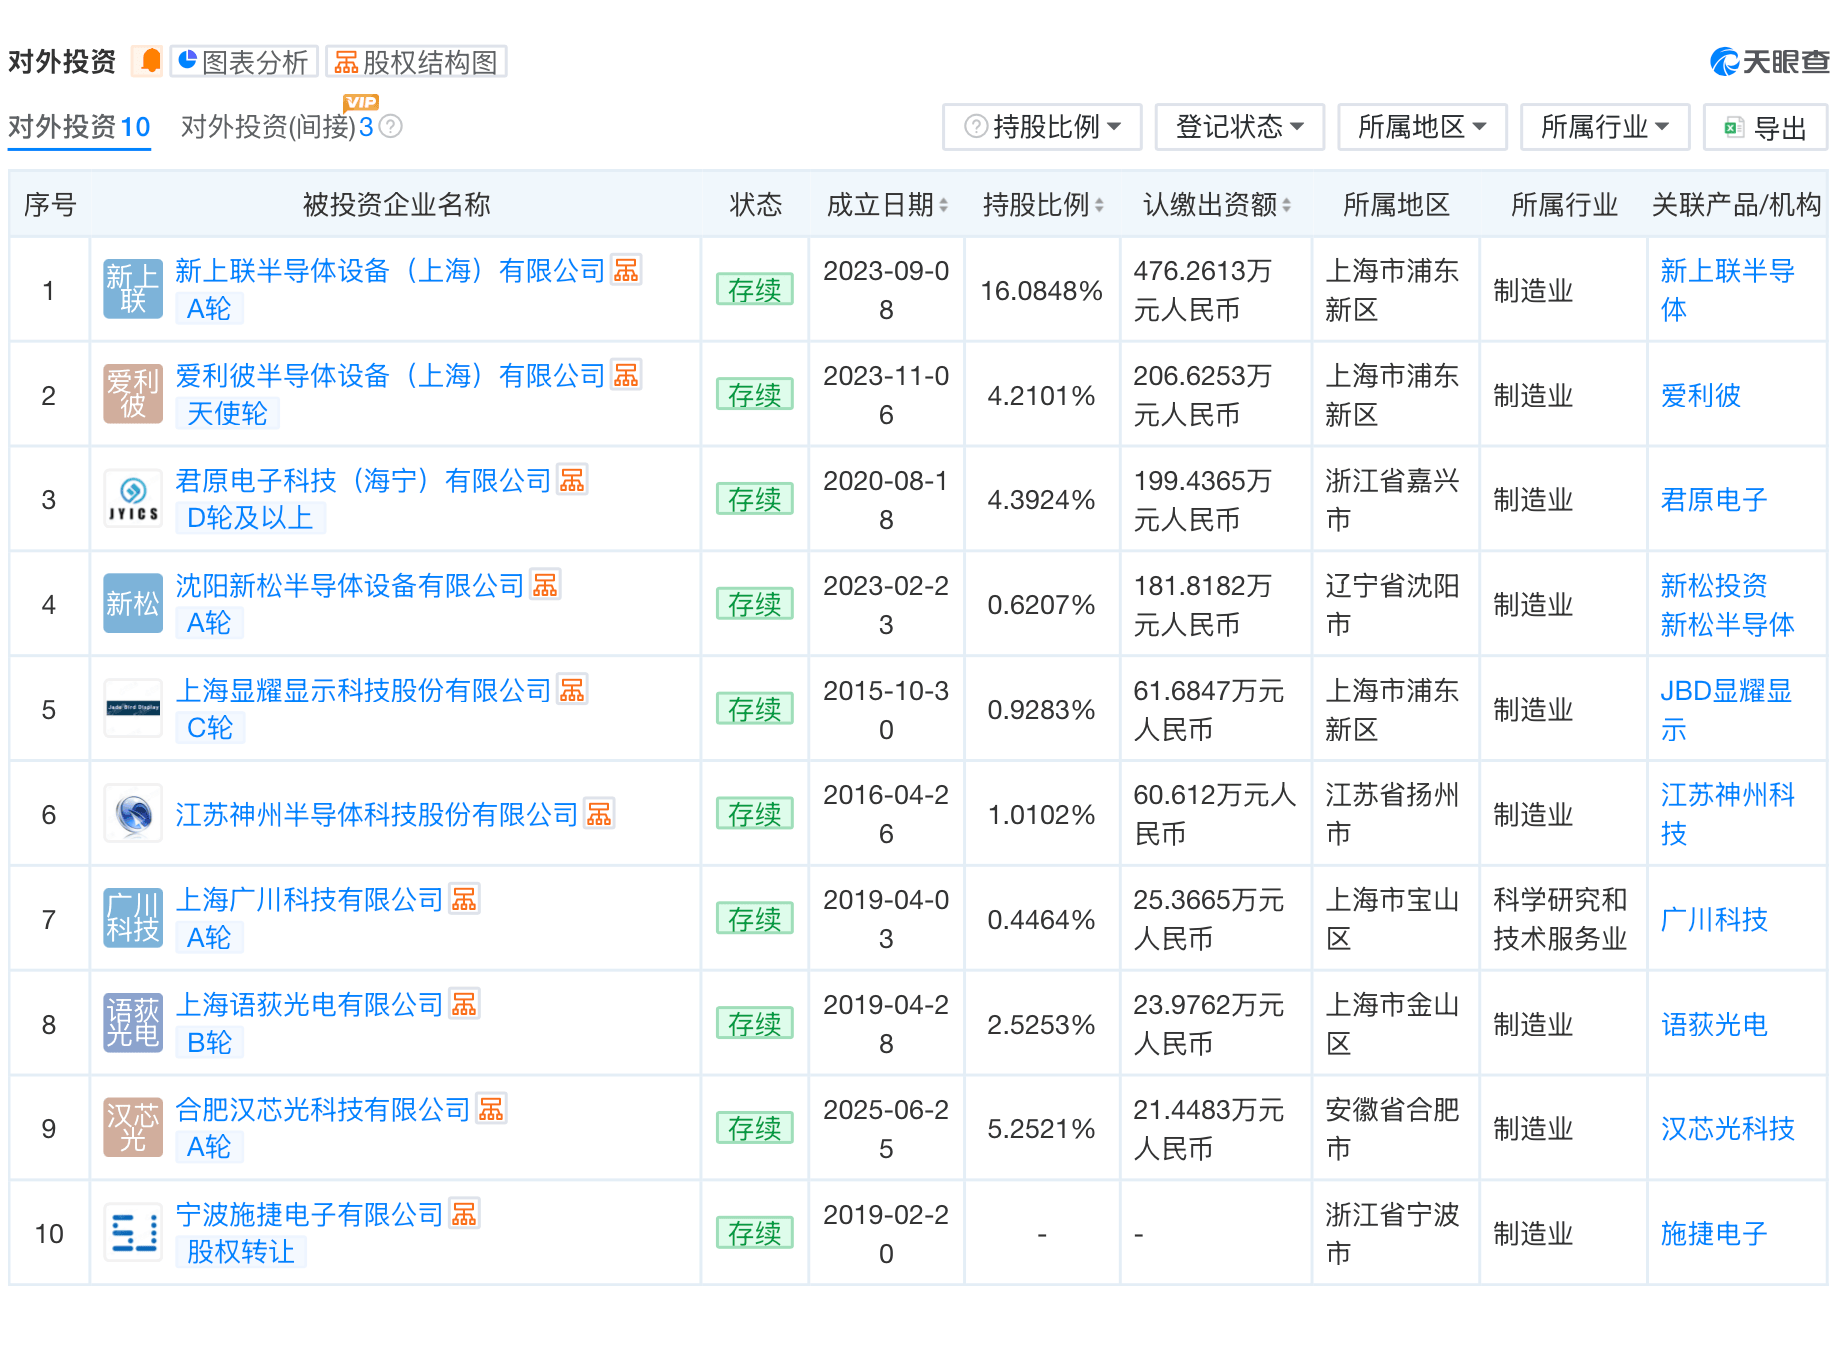The image size is (1838, 1360).
Task: Open the 图表分析 chart analysis button
Action: (243, 62)
